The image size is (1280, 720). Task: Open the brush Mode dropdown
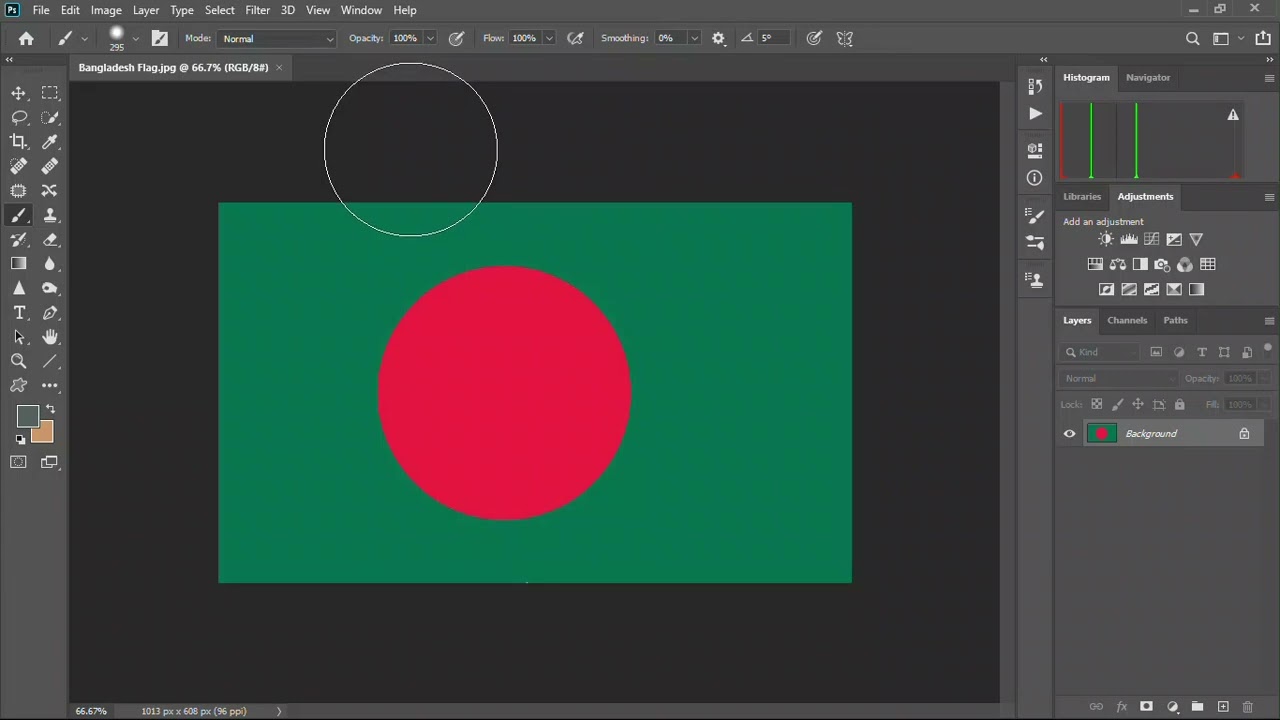[x=277, y=39]
